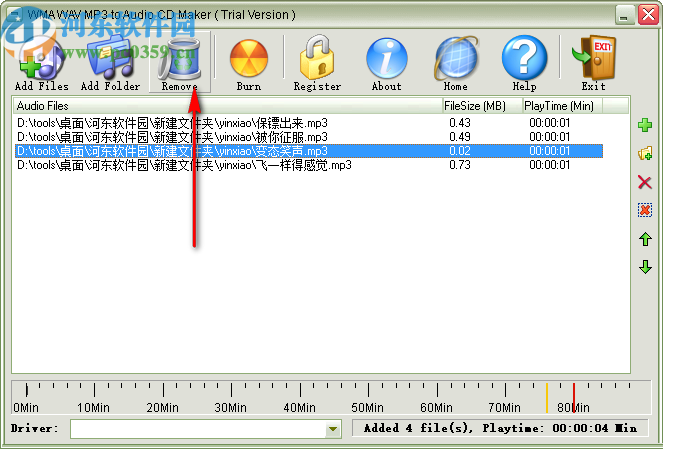Move selected file up with green arrow
The height and width of the screenshot is (449, 673).
[x=645, y=239]
